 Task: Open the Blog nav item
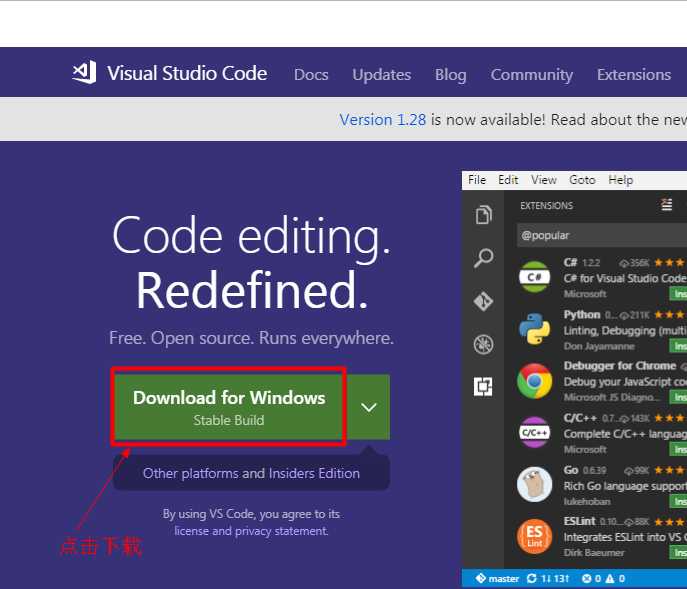(x=450, y=75)
